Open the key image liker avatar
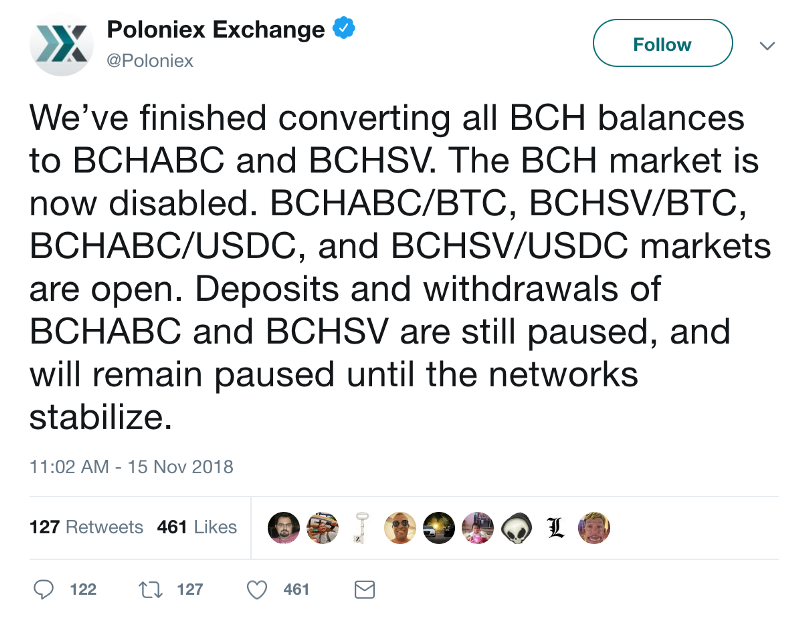This screenshot has width=800, height=624. [x=361, y=528]
